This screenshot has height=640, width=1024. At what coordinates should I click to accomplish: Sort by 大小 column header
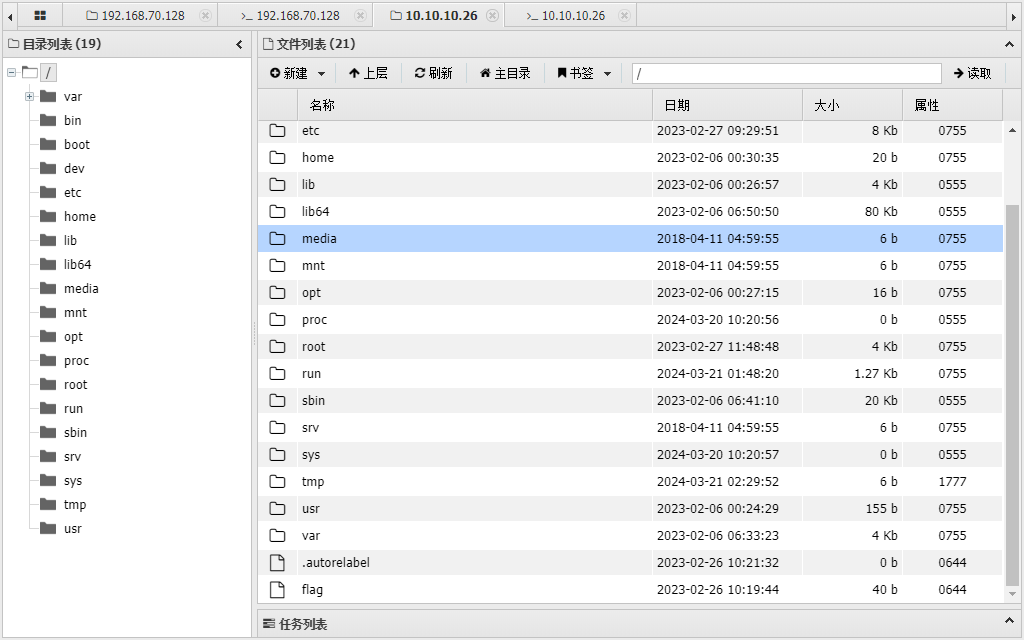coord(852,105)
